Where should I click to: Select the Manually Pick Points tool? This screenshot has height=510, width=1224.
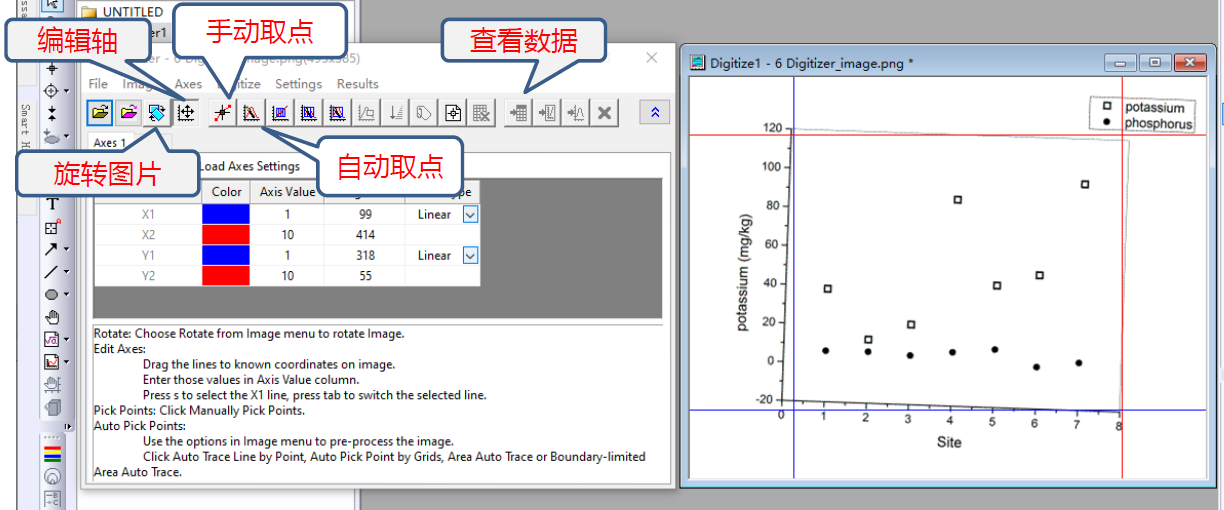[222, 113]
